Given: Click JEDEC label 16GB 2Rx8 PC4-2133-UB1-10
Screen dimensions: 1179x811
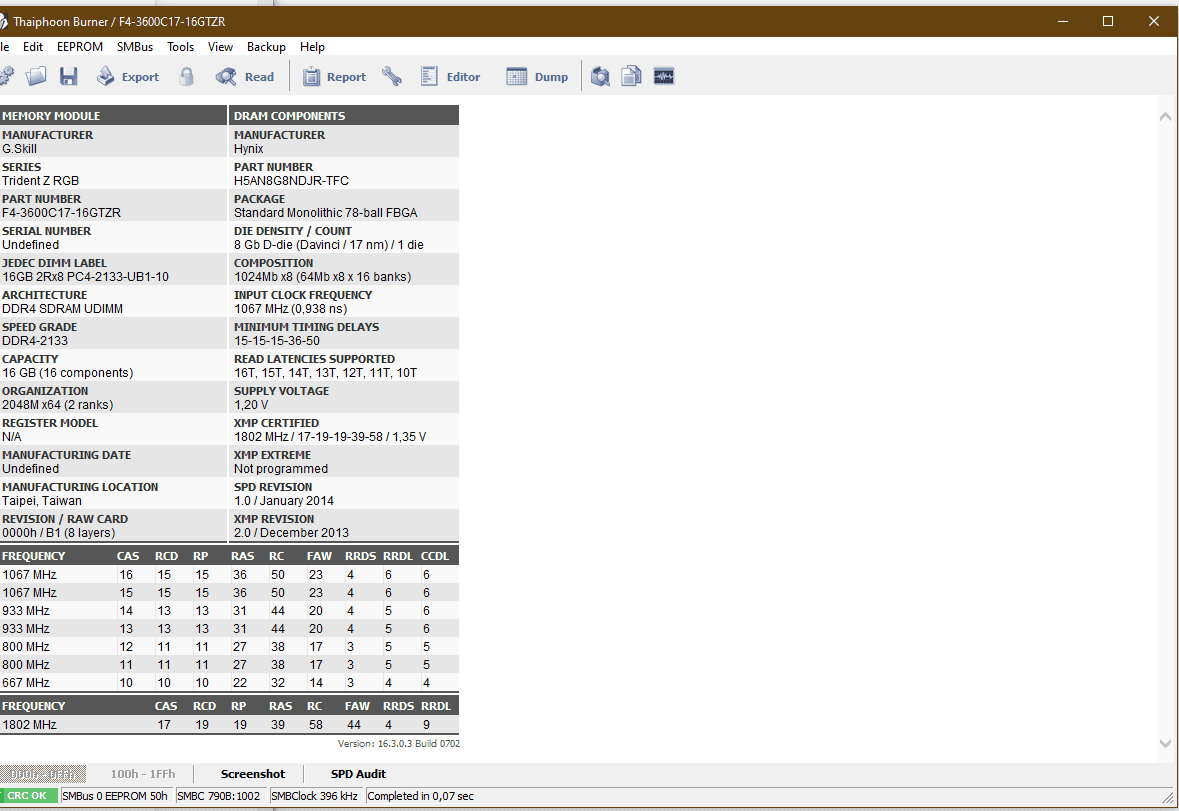Looking at the screenshot, I should pyautogui.click(x=86, y=277).
